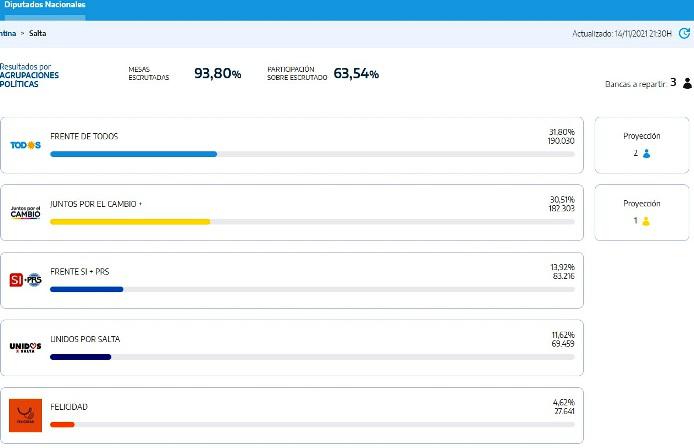Click the yellow person icon in second Proyección
Viewport: 694px width, 448px height.
pos(646,221)
